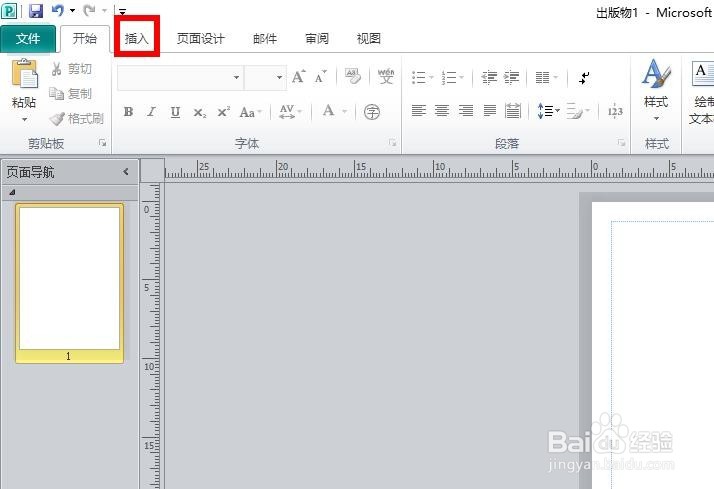
Task: Select 格式刷 (Format Painter)
Action: (x=76, y=119)
